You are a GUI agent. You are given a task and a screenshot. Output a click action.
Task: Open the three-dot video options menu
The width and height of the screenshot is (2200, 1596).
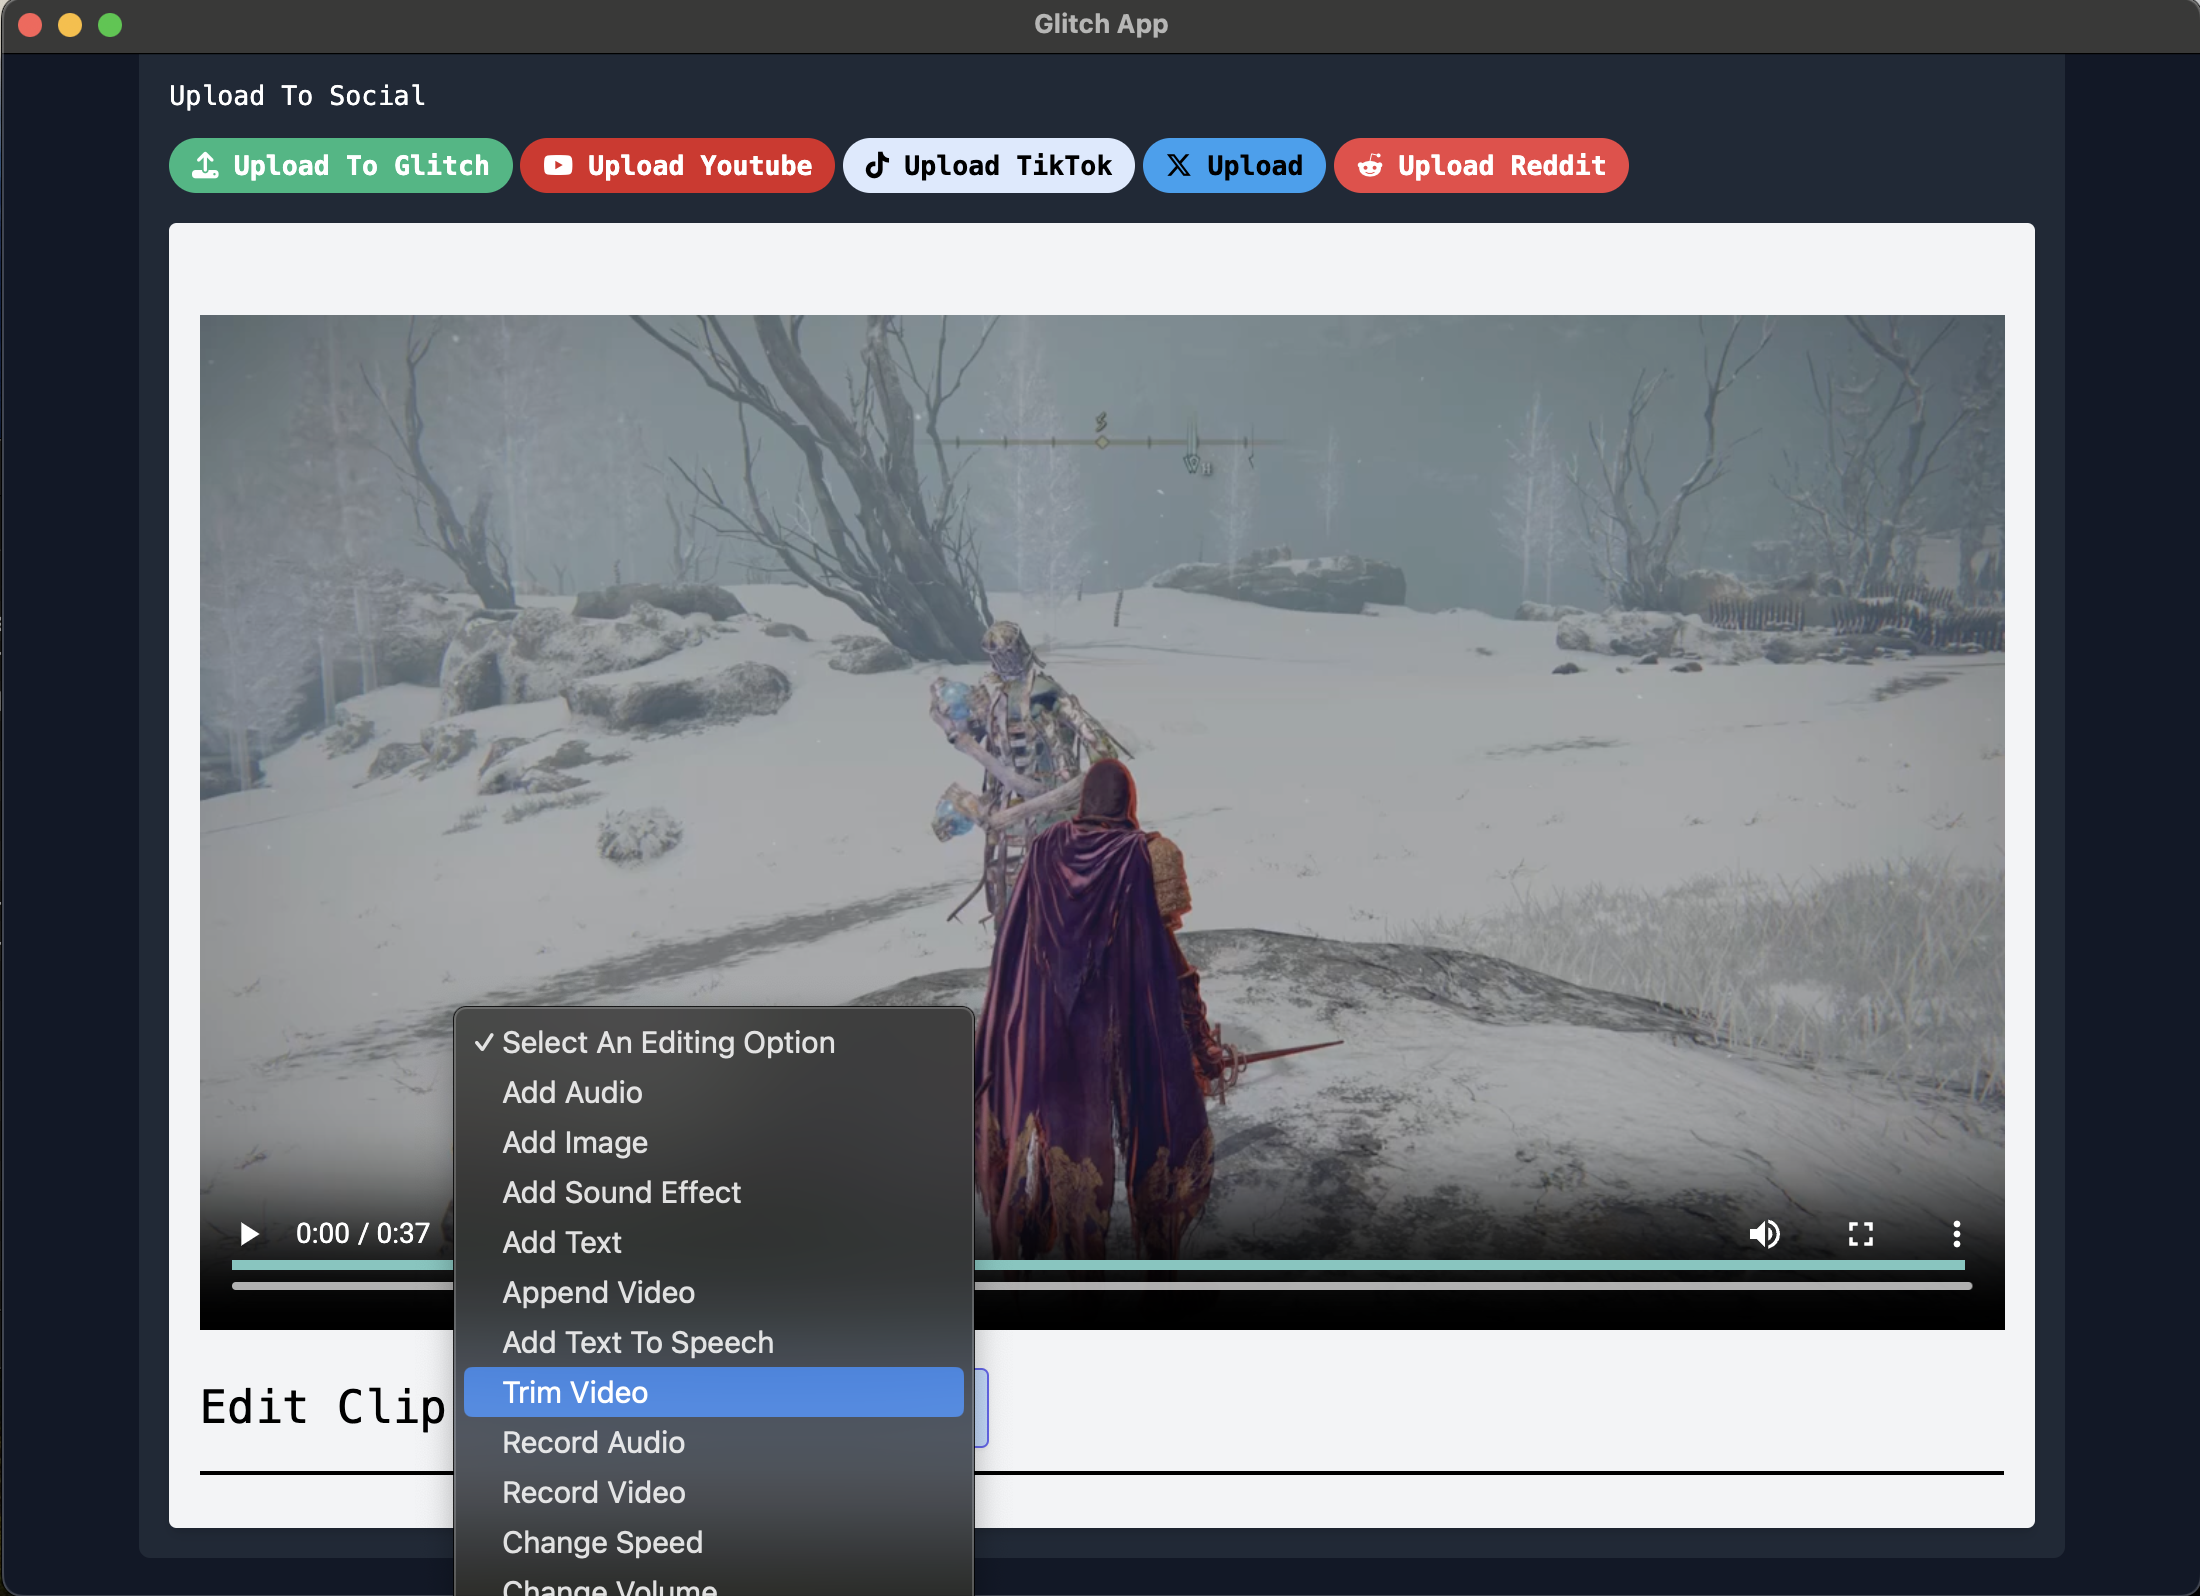(1956, 1233)
